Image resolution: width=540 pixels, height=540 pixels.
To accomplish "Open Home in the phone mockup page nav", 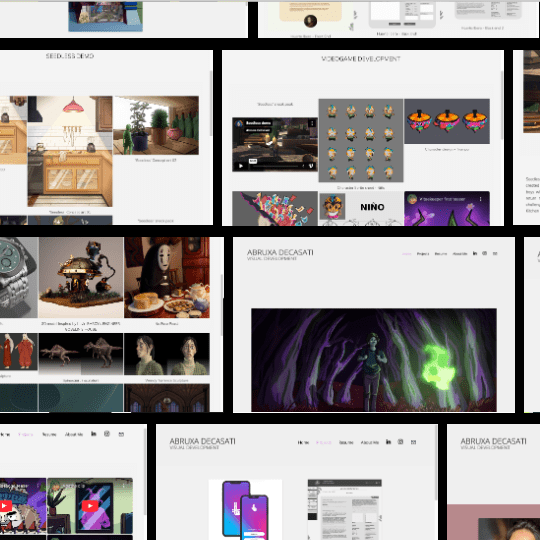I will [303, 443].
